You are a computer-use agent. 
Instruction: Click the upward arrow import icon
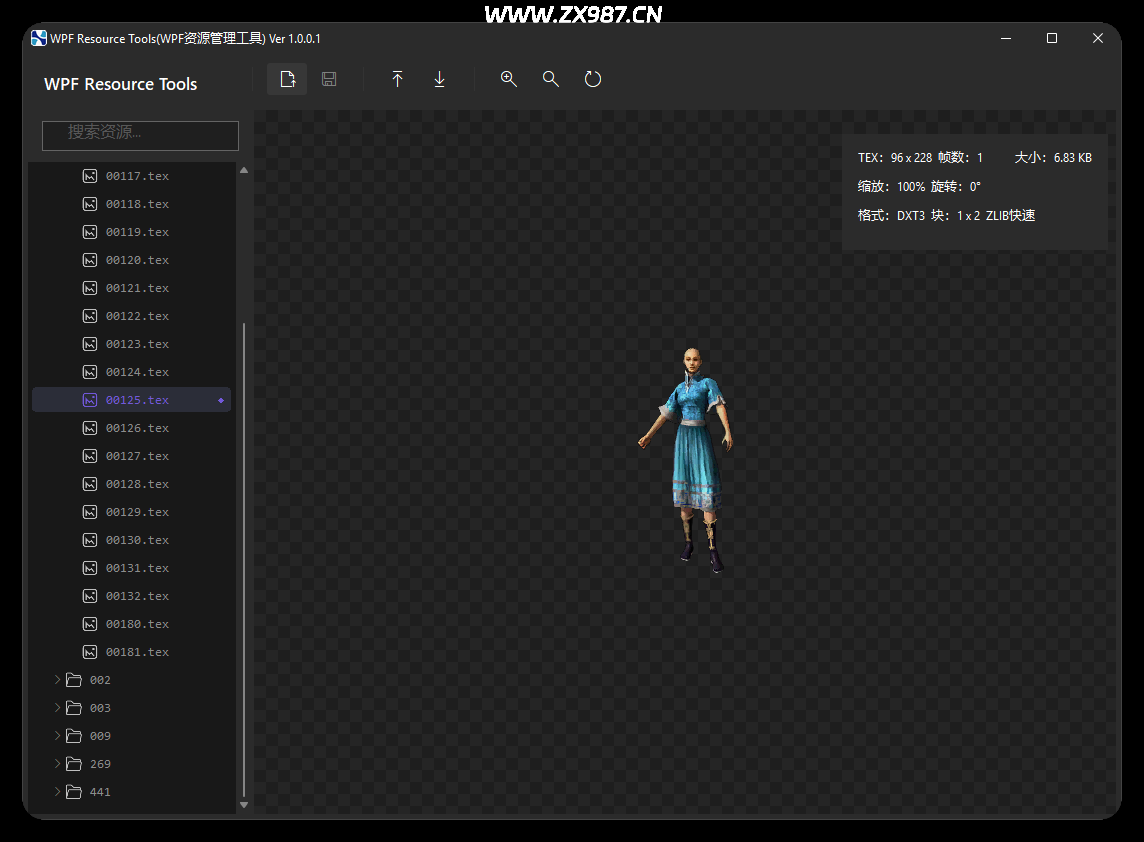coord(397,79)
